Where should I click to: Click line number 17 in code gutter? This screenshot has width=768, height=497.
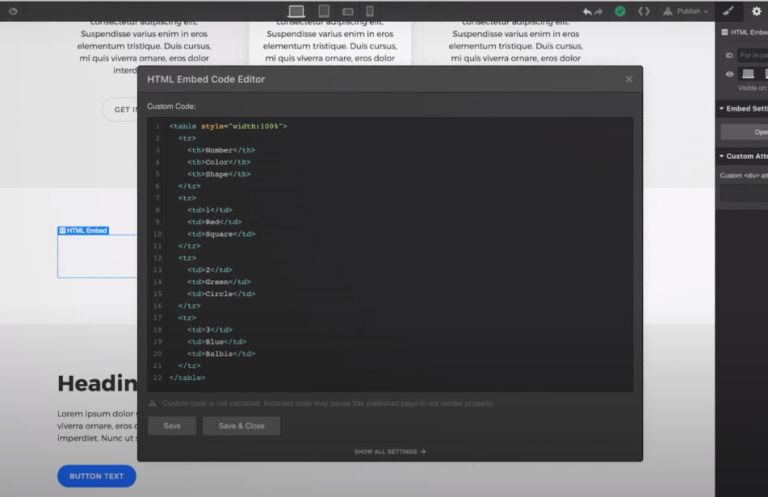click(x=157, y=318)
